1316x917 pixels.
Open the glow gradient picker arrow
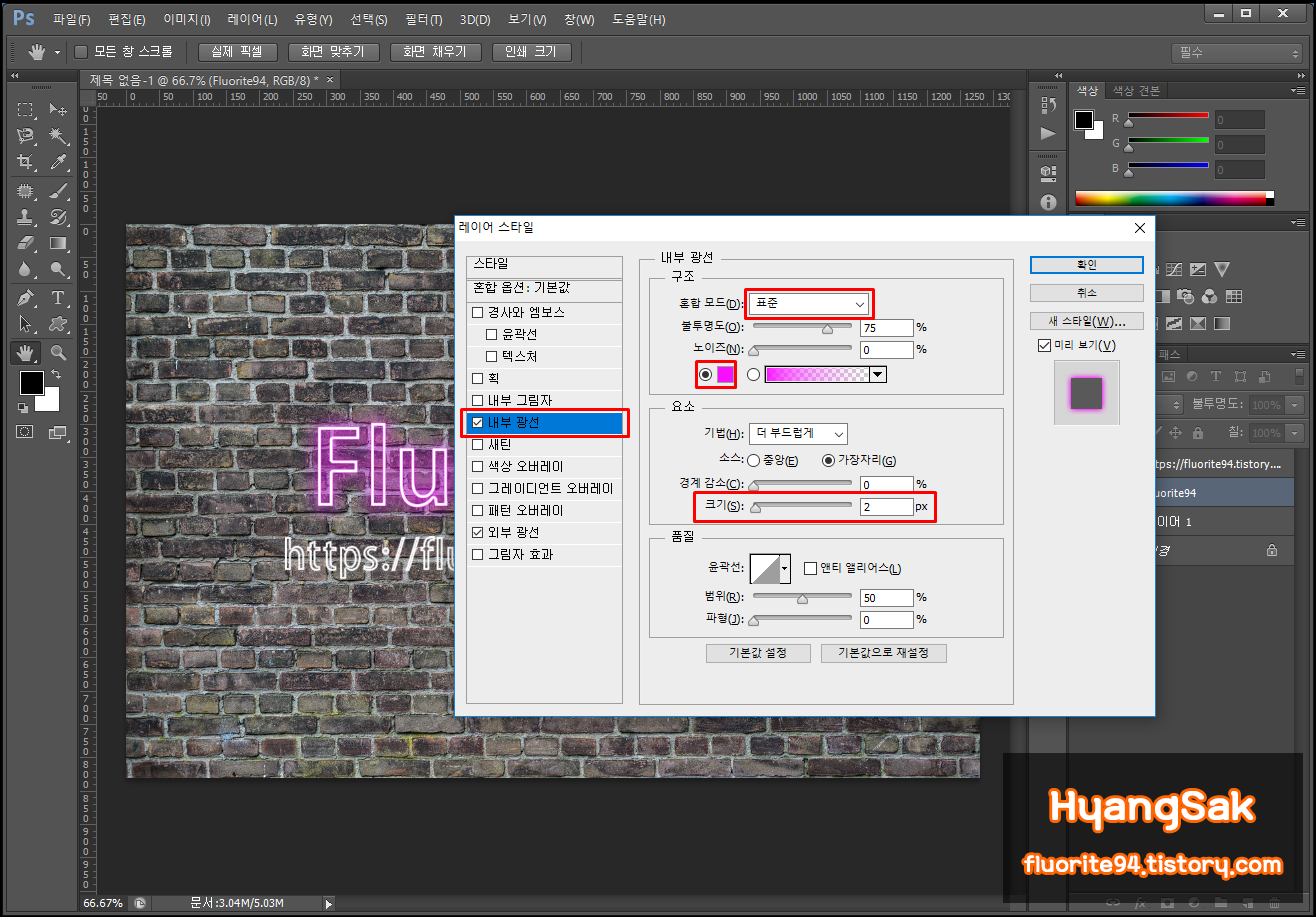878,374
